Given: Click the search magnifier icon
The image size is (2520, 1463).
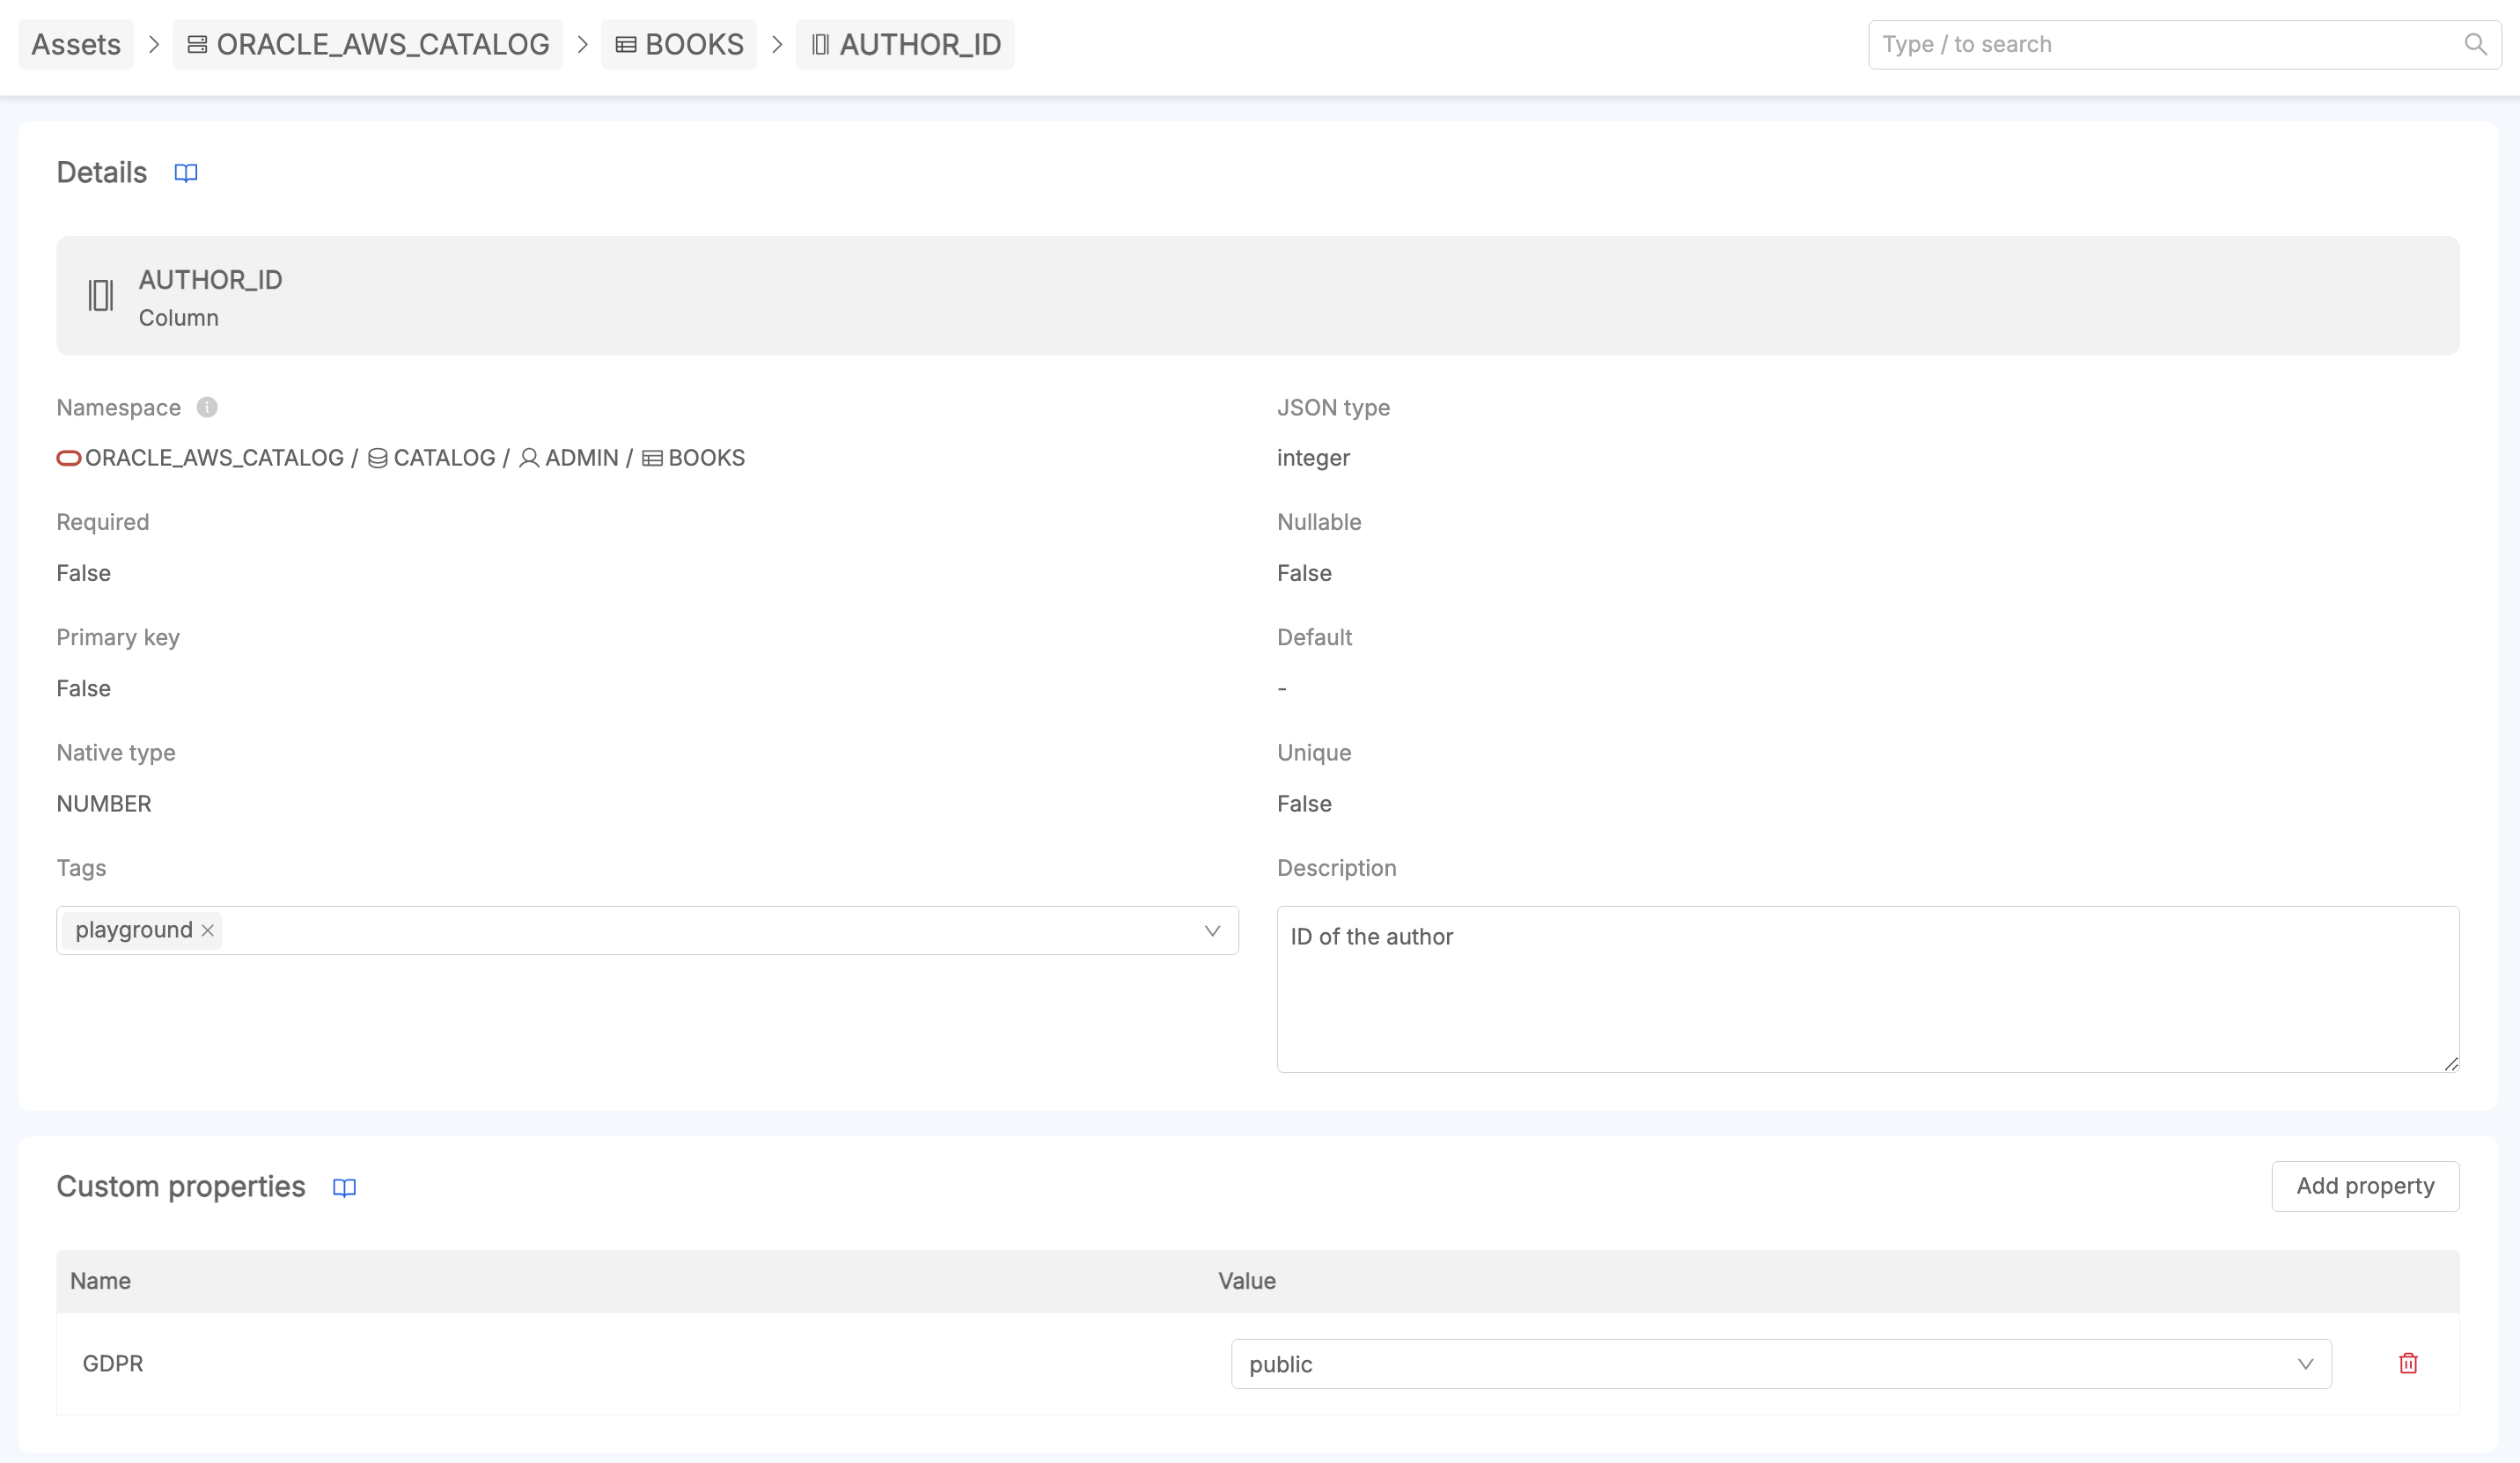Looking at the screenshot, I should (2475, 44).
